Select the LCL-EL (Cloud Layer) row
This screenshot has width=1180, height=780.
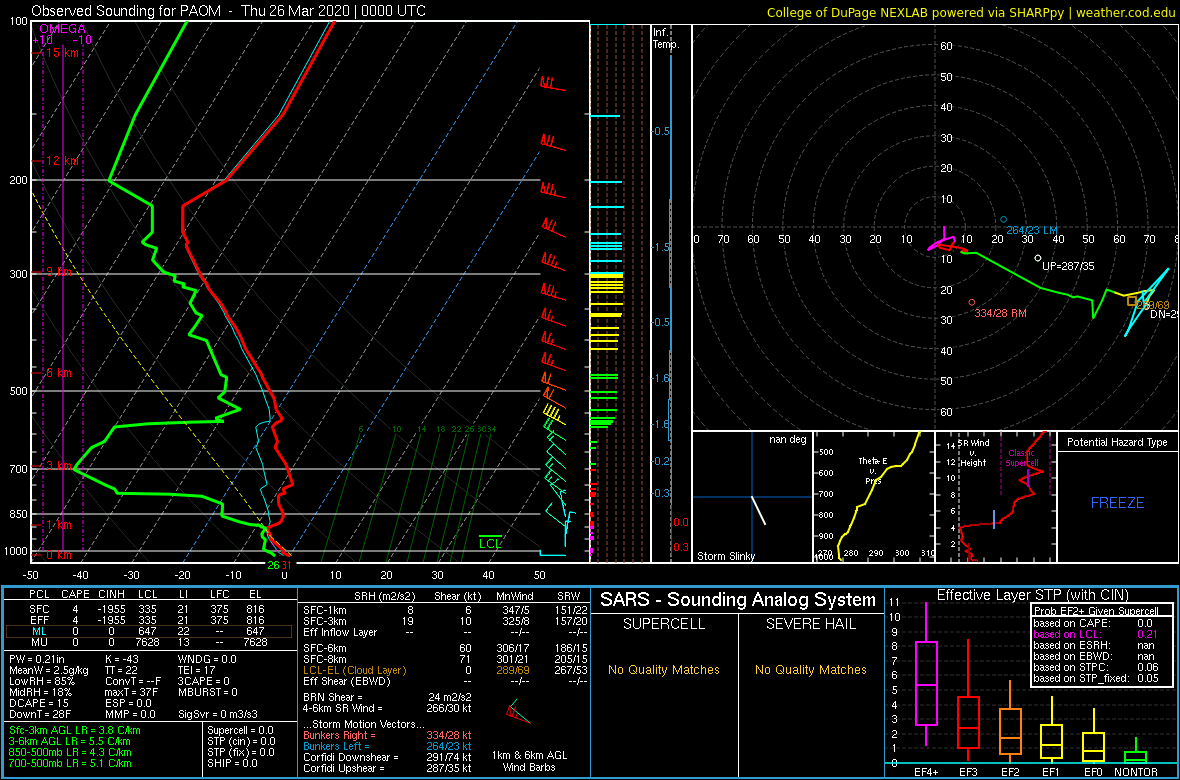(x=445, y=670)
